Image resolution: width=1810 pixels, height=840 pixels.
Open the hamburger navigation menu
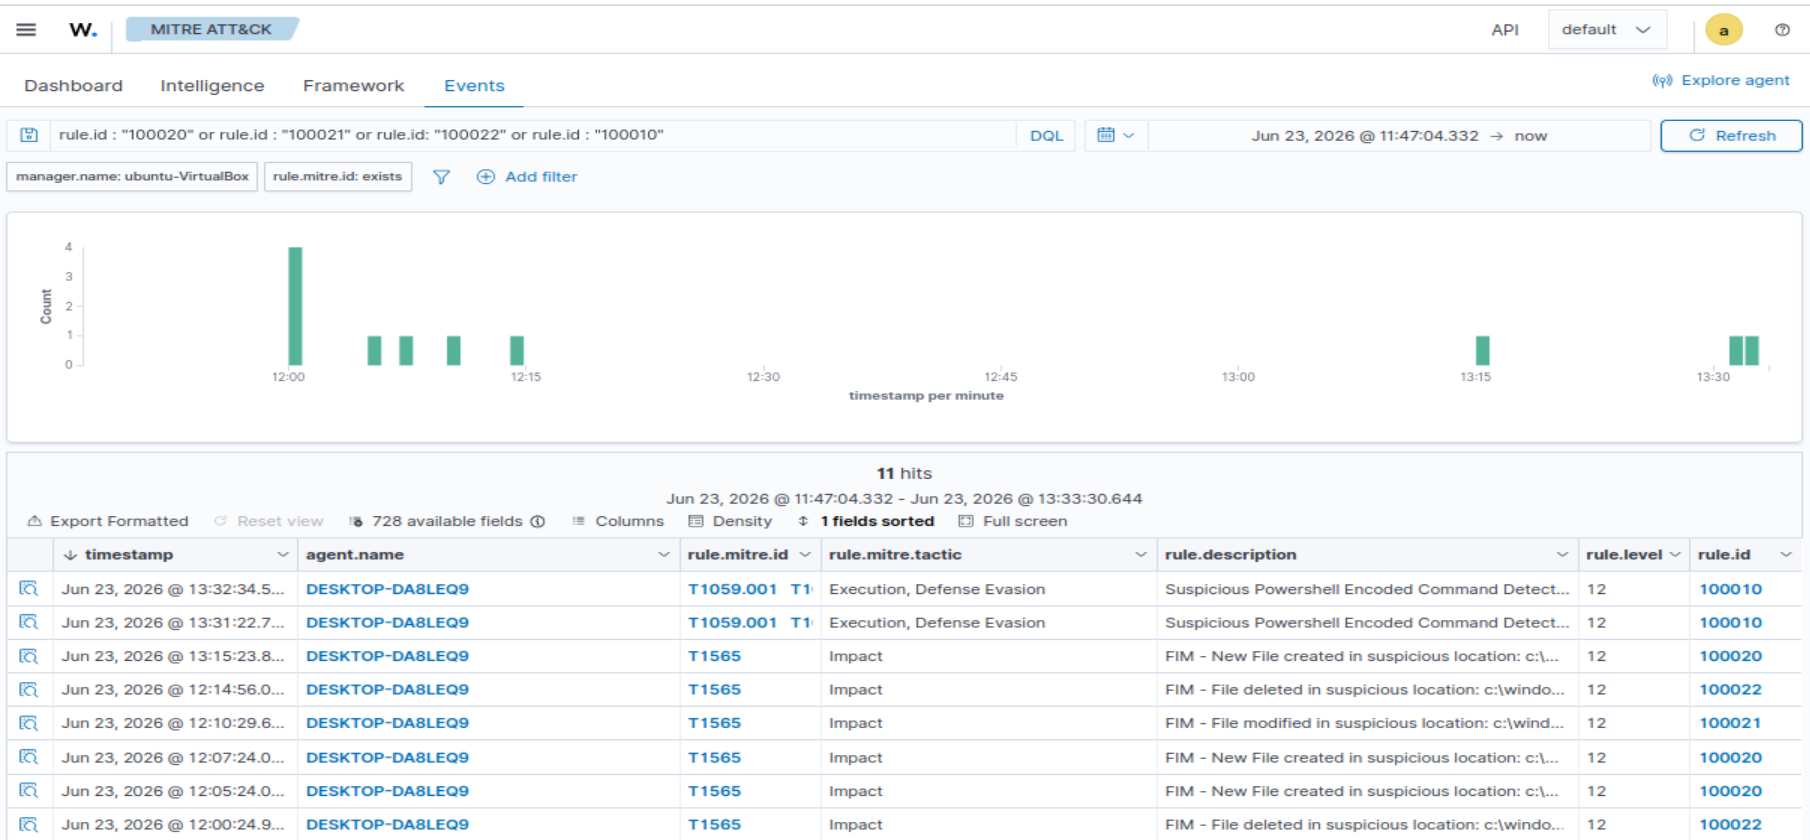26,30
